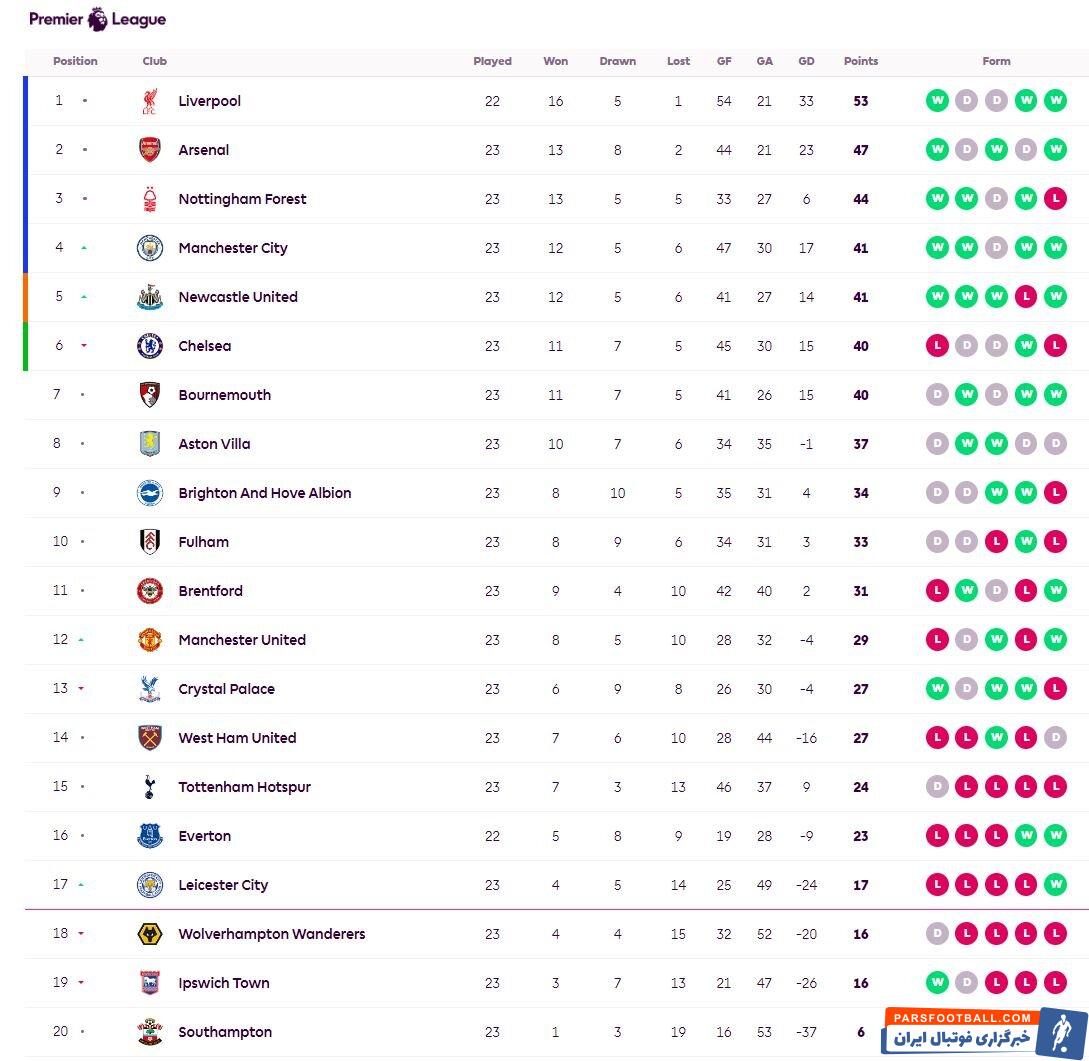Click the Liverpool club crest icon
This screenshot has width=1089, height=1061.
pyautogui.click(x=149, y=101)
